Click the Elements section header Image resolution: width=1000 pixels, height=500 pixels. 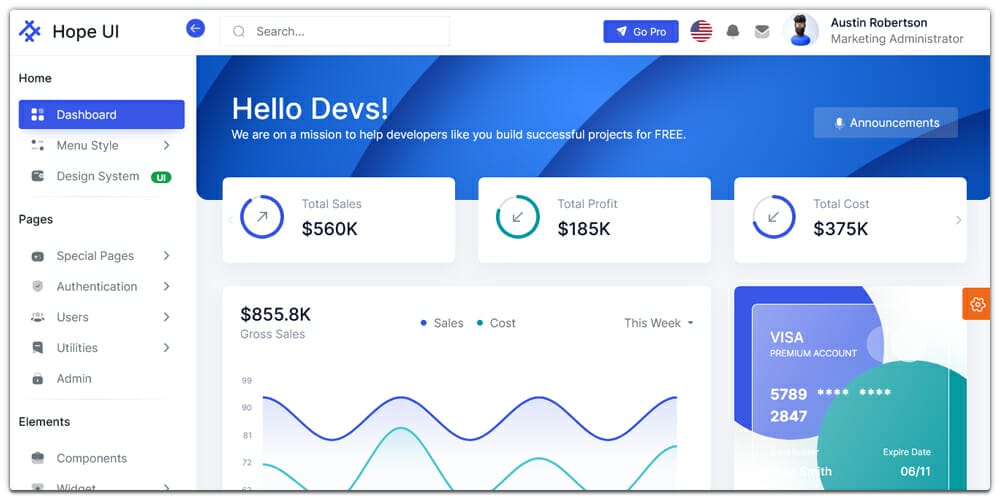pos(44,422)
